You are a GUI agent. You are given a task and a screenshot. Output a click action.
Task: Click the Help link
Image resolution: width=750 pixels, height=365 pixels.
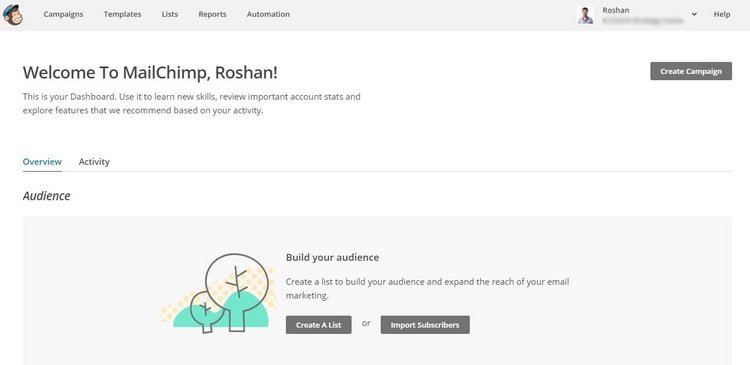click(722, 14)
